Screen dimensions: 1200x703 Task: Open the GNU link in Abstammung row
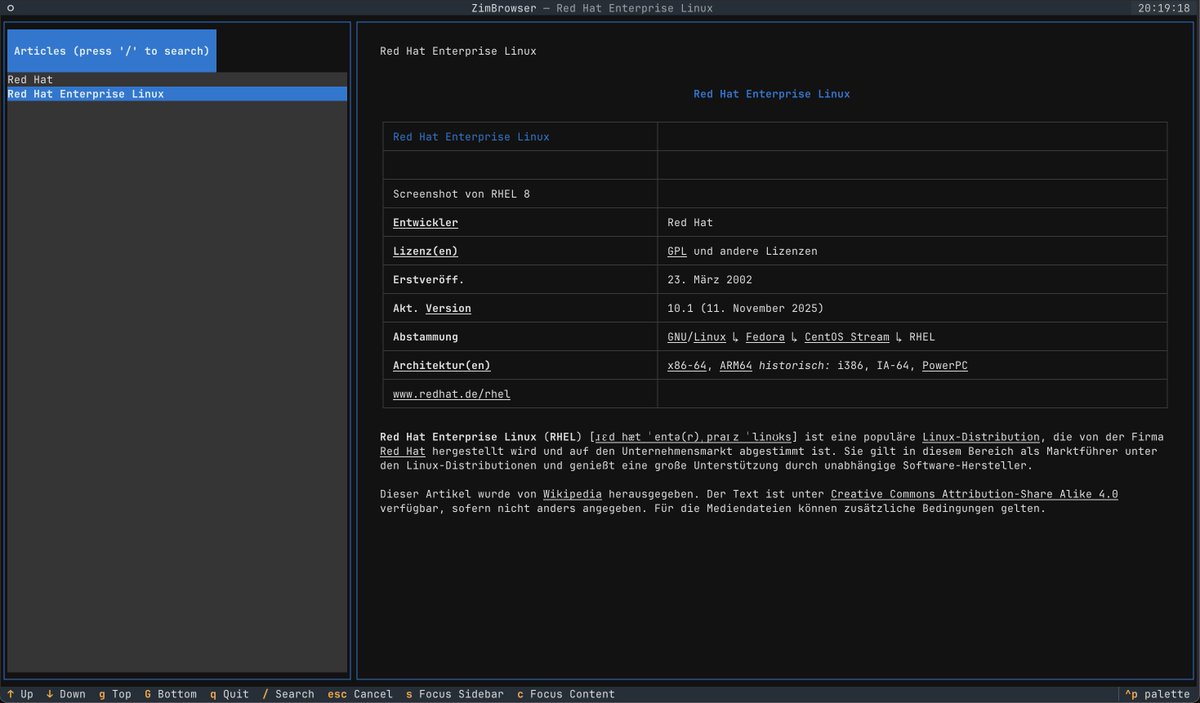(677, 337)
